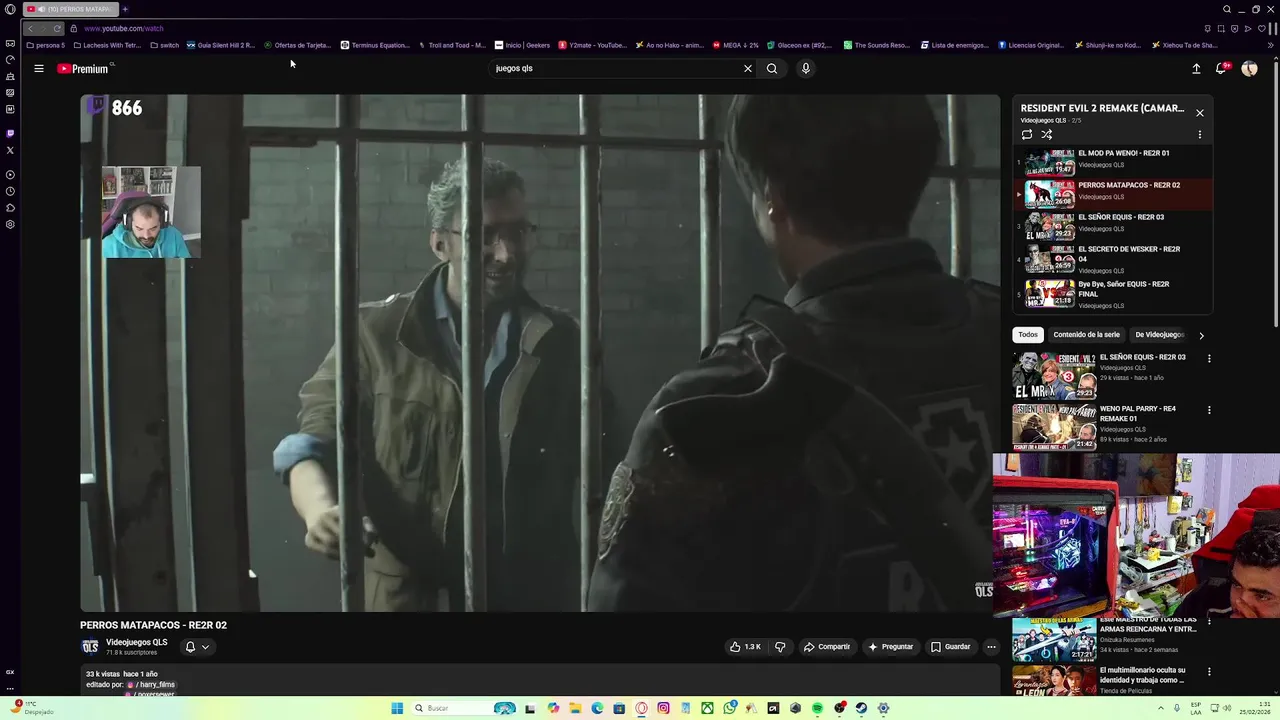Switch to the PERROS MATAPACOS browser tab
Viewport: 1280px width, 720px height.
pyautogui.click(x=70, y=9)
